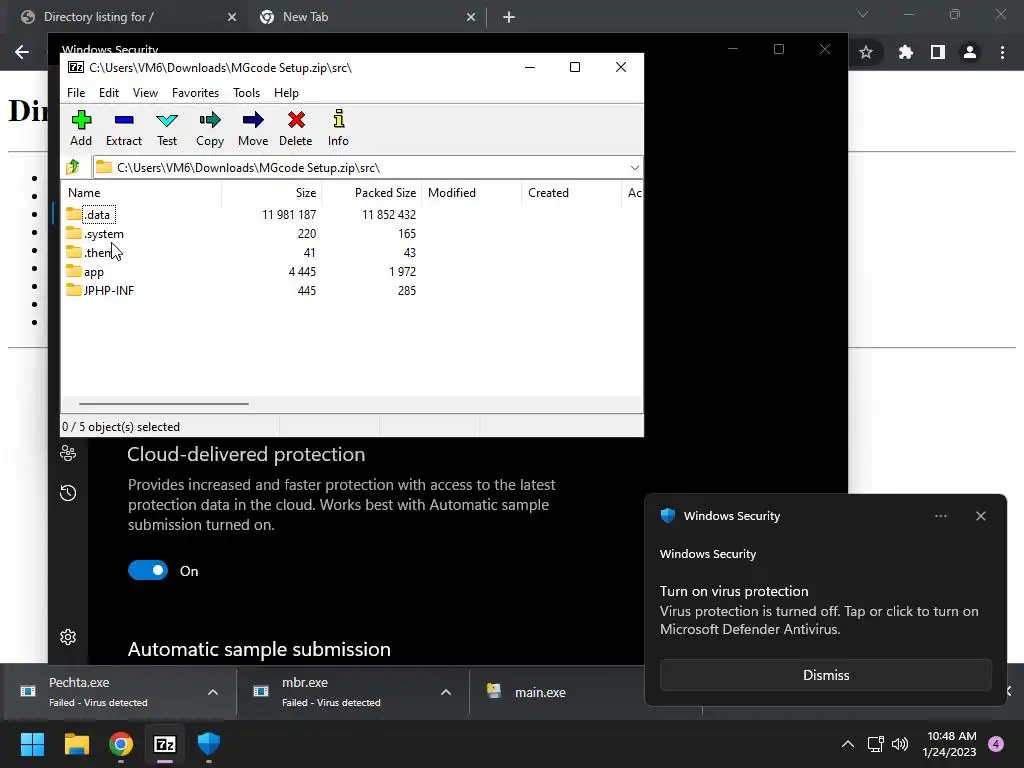Viewport: 1024px width, 768px height.
Task: Switch to 7-Zip in taskbar
Action: pyautogui.click(x=165, y=744)
